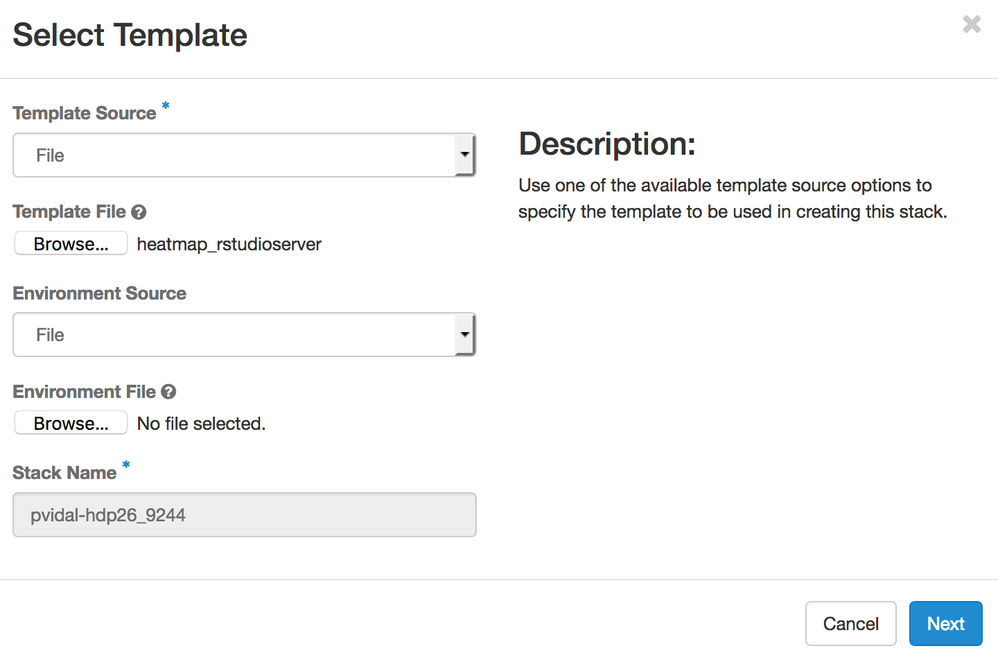The height and width of the screenshot is (667, 998).
Task: Click the heatmap_rstudioserver file name
Action: 229,244
